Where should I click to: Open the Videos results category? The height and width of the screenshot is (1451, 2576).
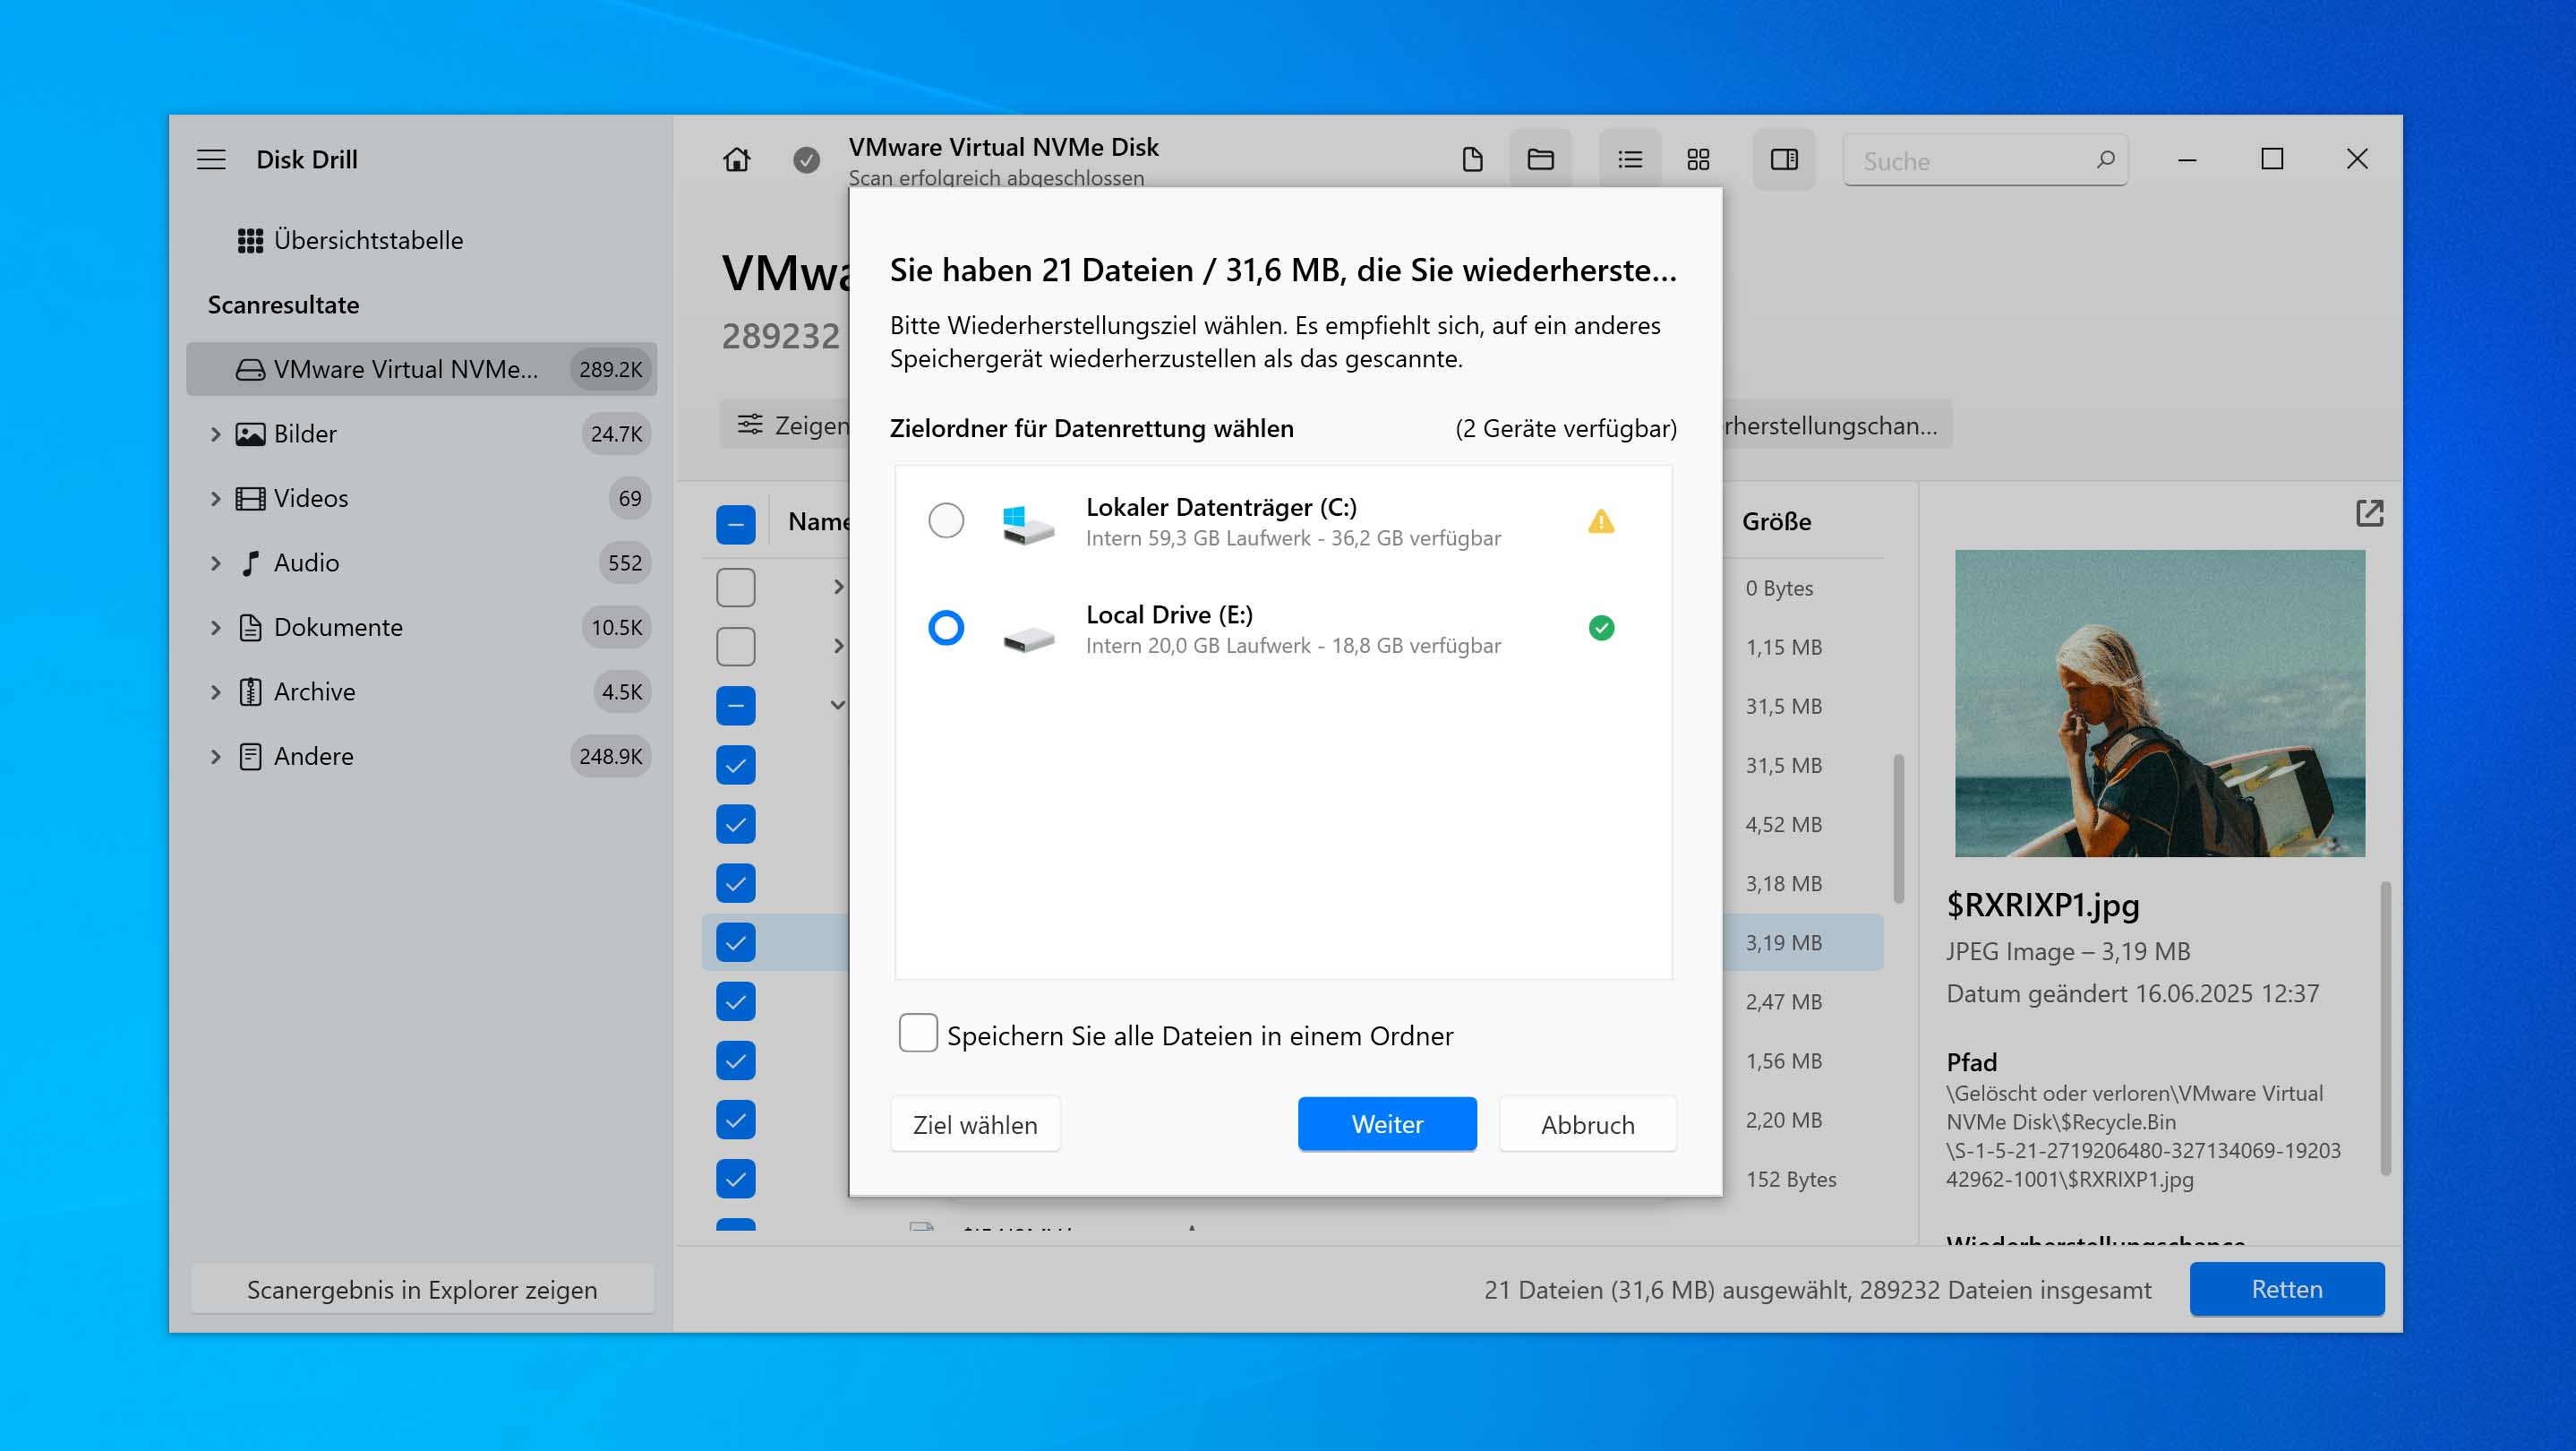421,498
